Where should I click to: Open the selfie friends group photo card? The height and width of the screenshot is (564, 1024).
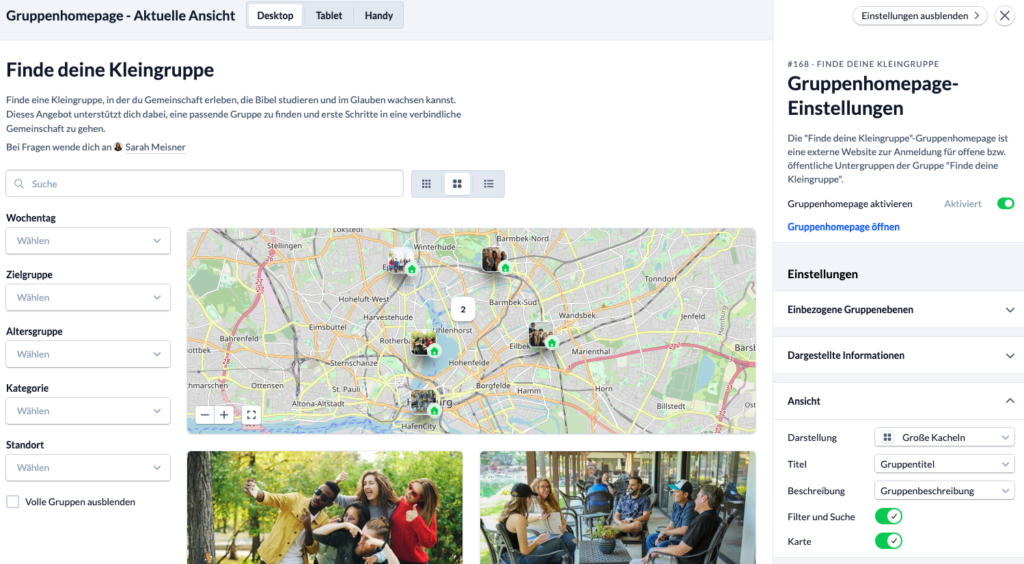pos(325,507)
